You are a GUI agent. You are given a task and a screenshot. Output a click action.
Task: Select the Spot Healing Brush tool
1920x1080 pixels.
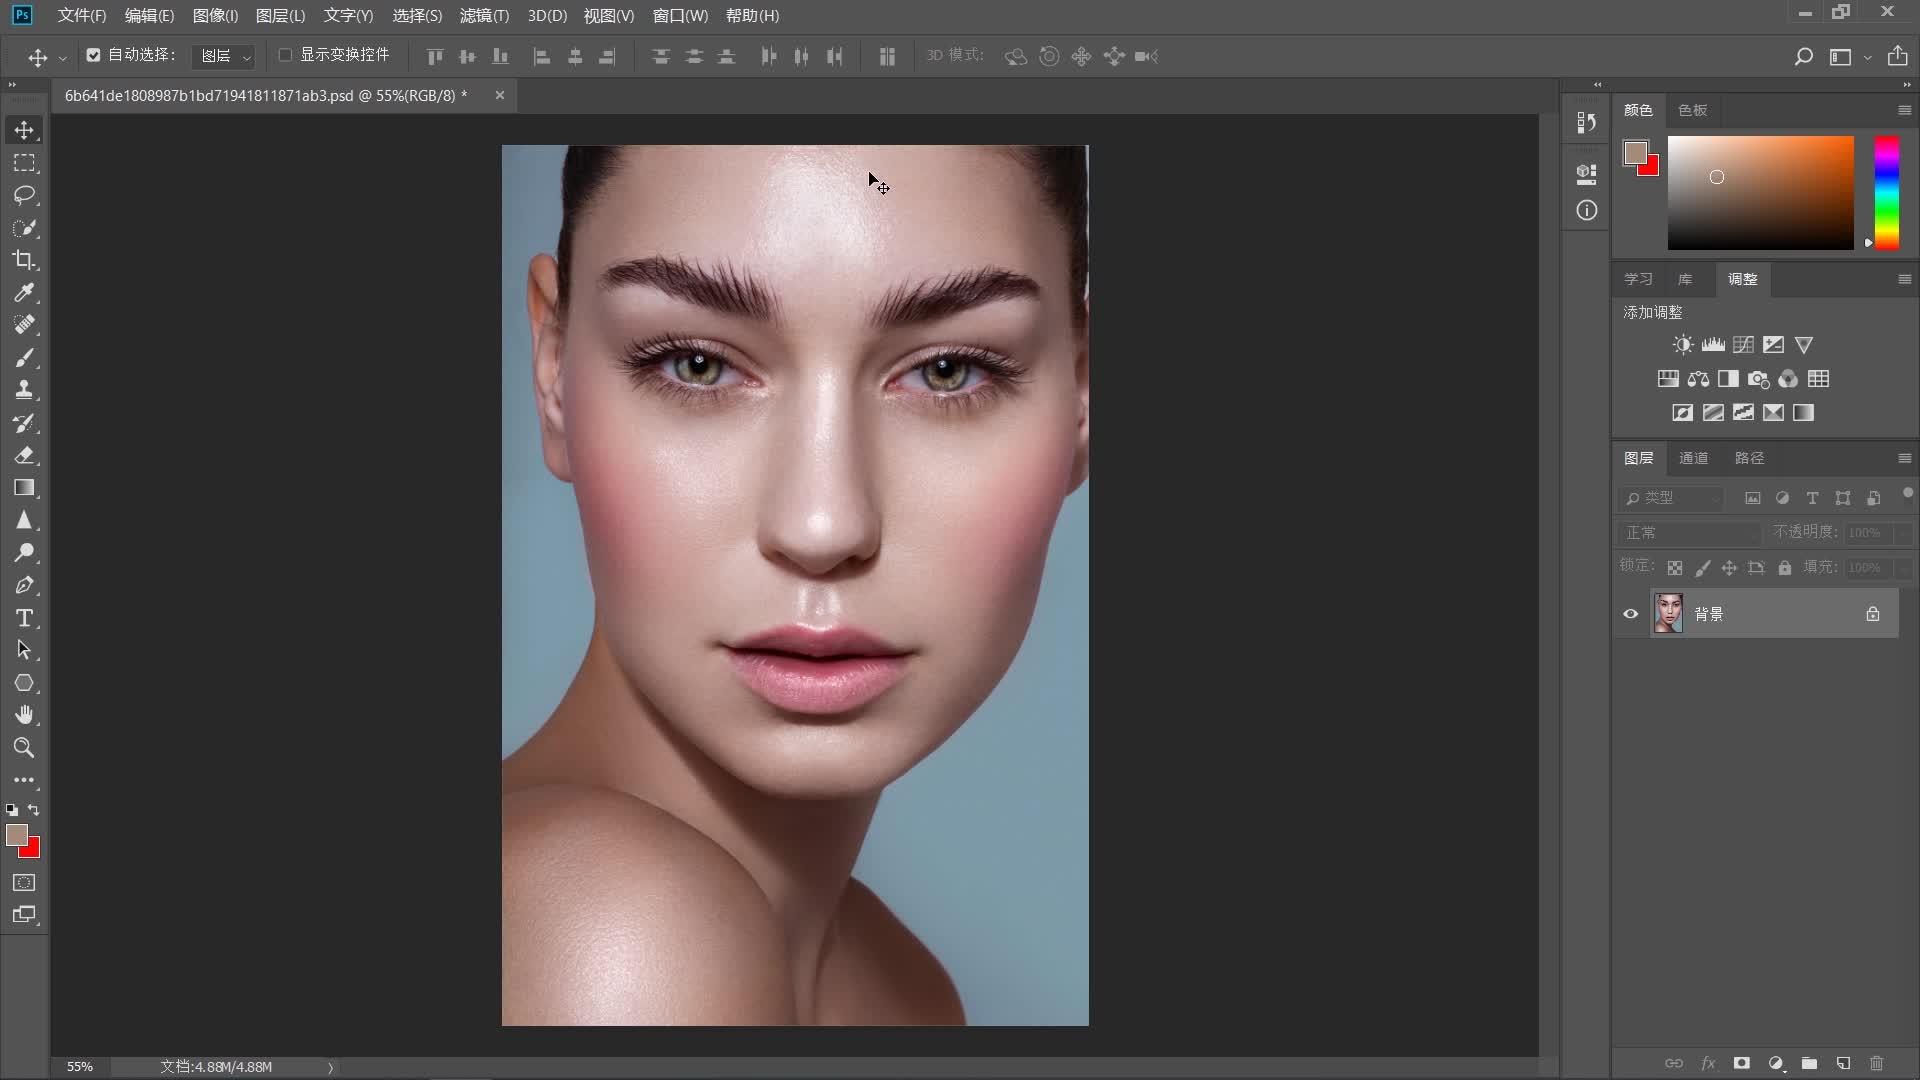(x=24, y=325)
